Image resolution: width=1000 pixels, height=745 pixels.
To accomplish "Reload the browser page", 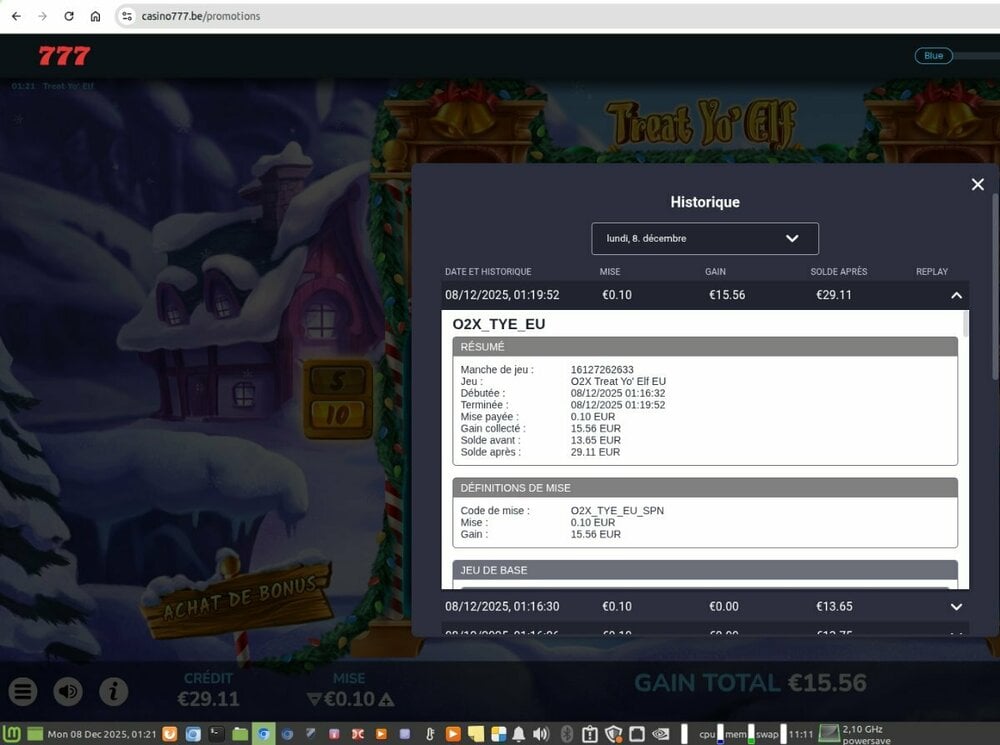I will pos(69,16).
